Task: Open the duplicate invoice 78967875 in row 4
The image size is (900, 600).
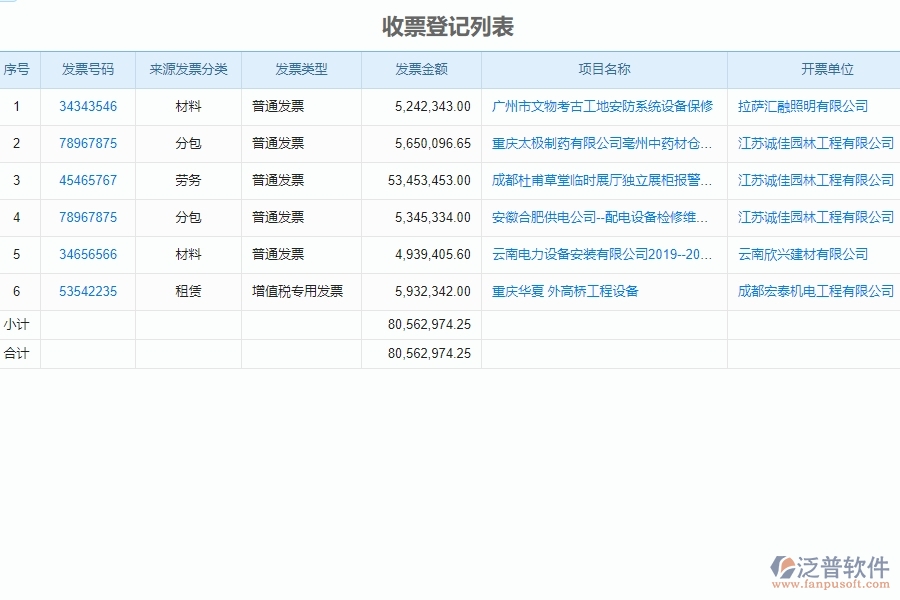Action: (x=87, y=217)
